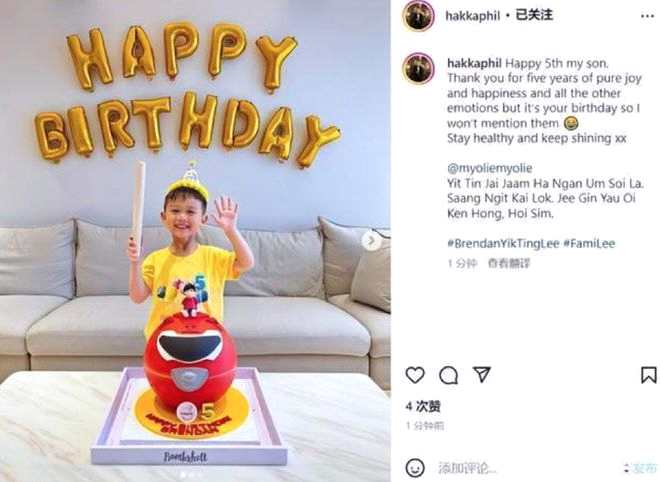
Task: Open emoji picker smiley icon
Action: pyautogui.click(x=415, y=468)
